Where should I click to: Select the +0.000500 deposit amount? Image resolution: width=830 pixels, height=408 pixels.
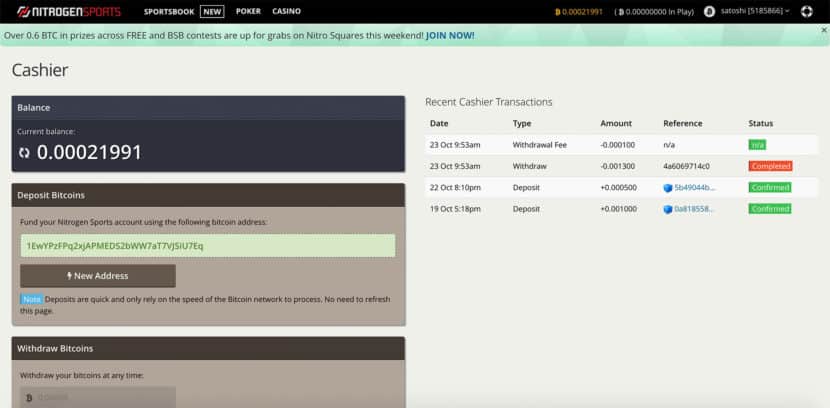tap(618, 187)
